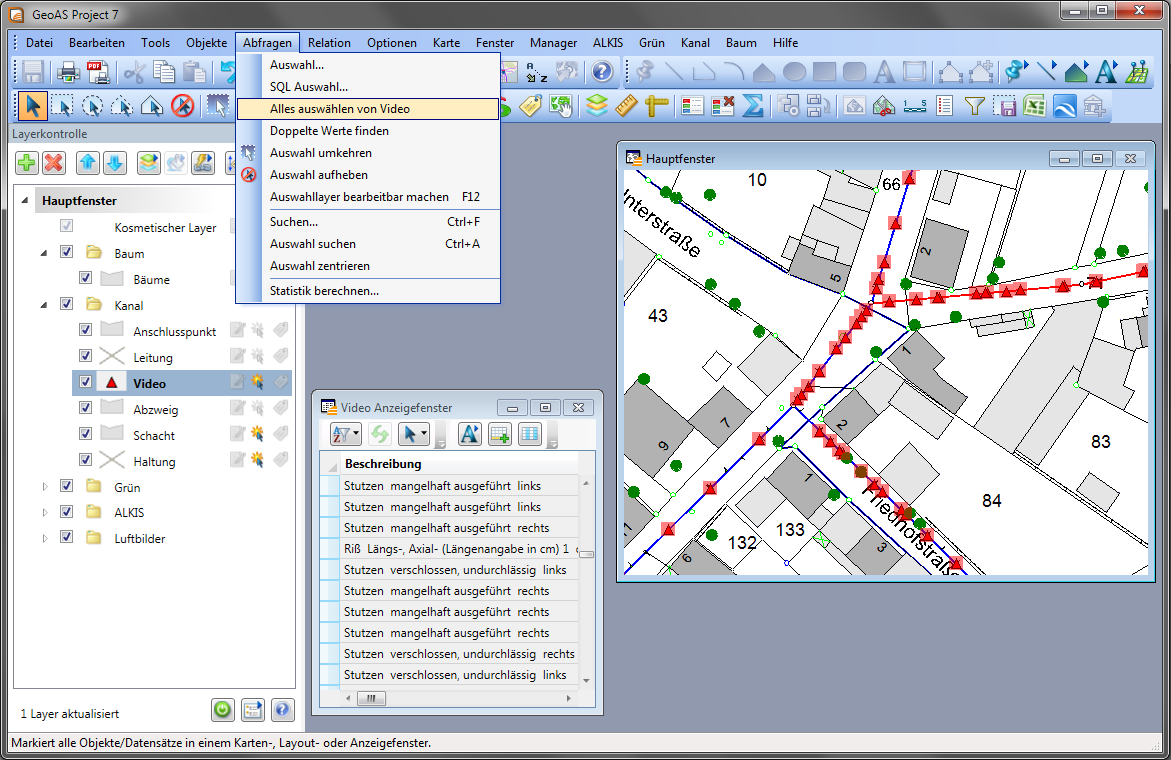Click the PDF print icon

(98, 72)
